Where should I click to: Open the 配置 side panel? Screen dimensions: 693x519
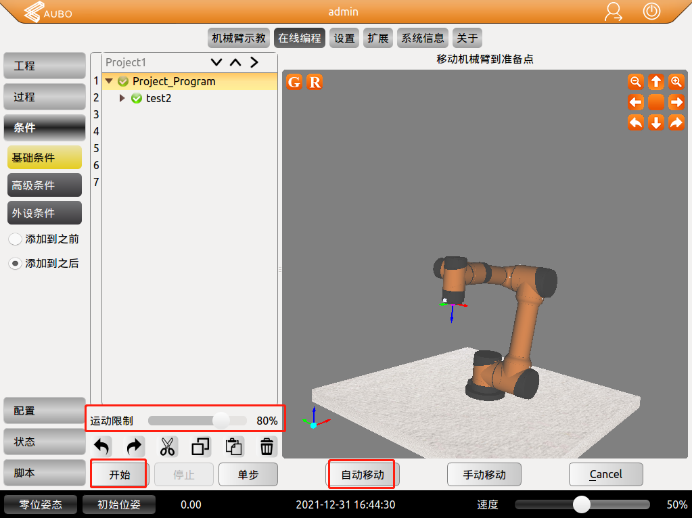pyautogui.click(x=45, y=411)
